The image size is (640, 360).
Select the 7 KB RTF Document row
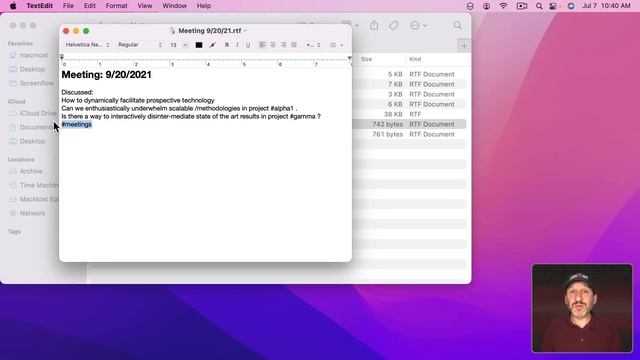click(x=409, y=84)
